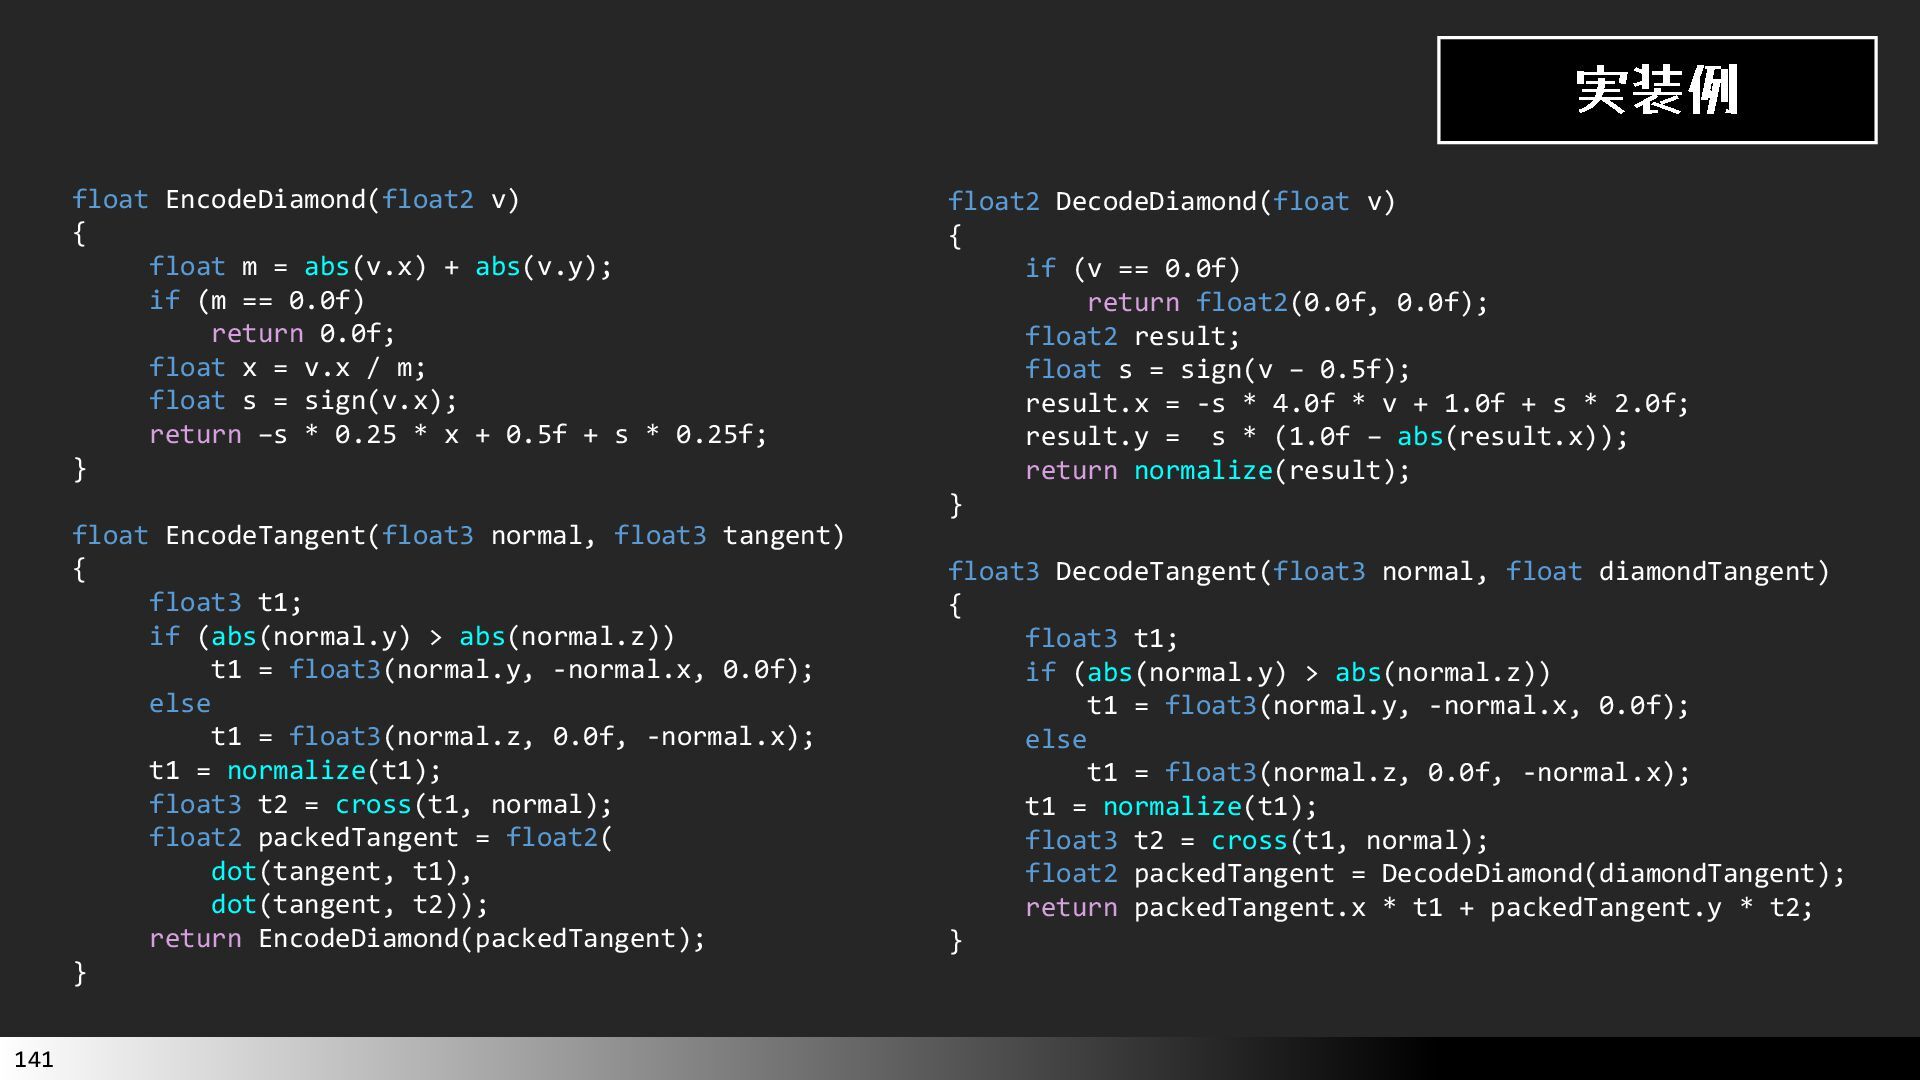Viewport: 1920px width, 1080px height.
Task: Select the EncodeTangent function signature line
Action: (x=459, y=536)
